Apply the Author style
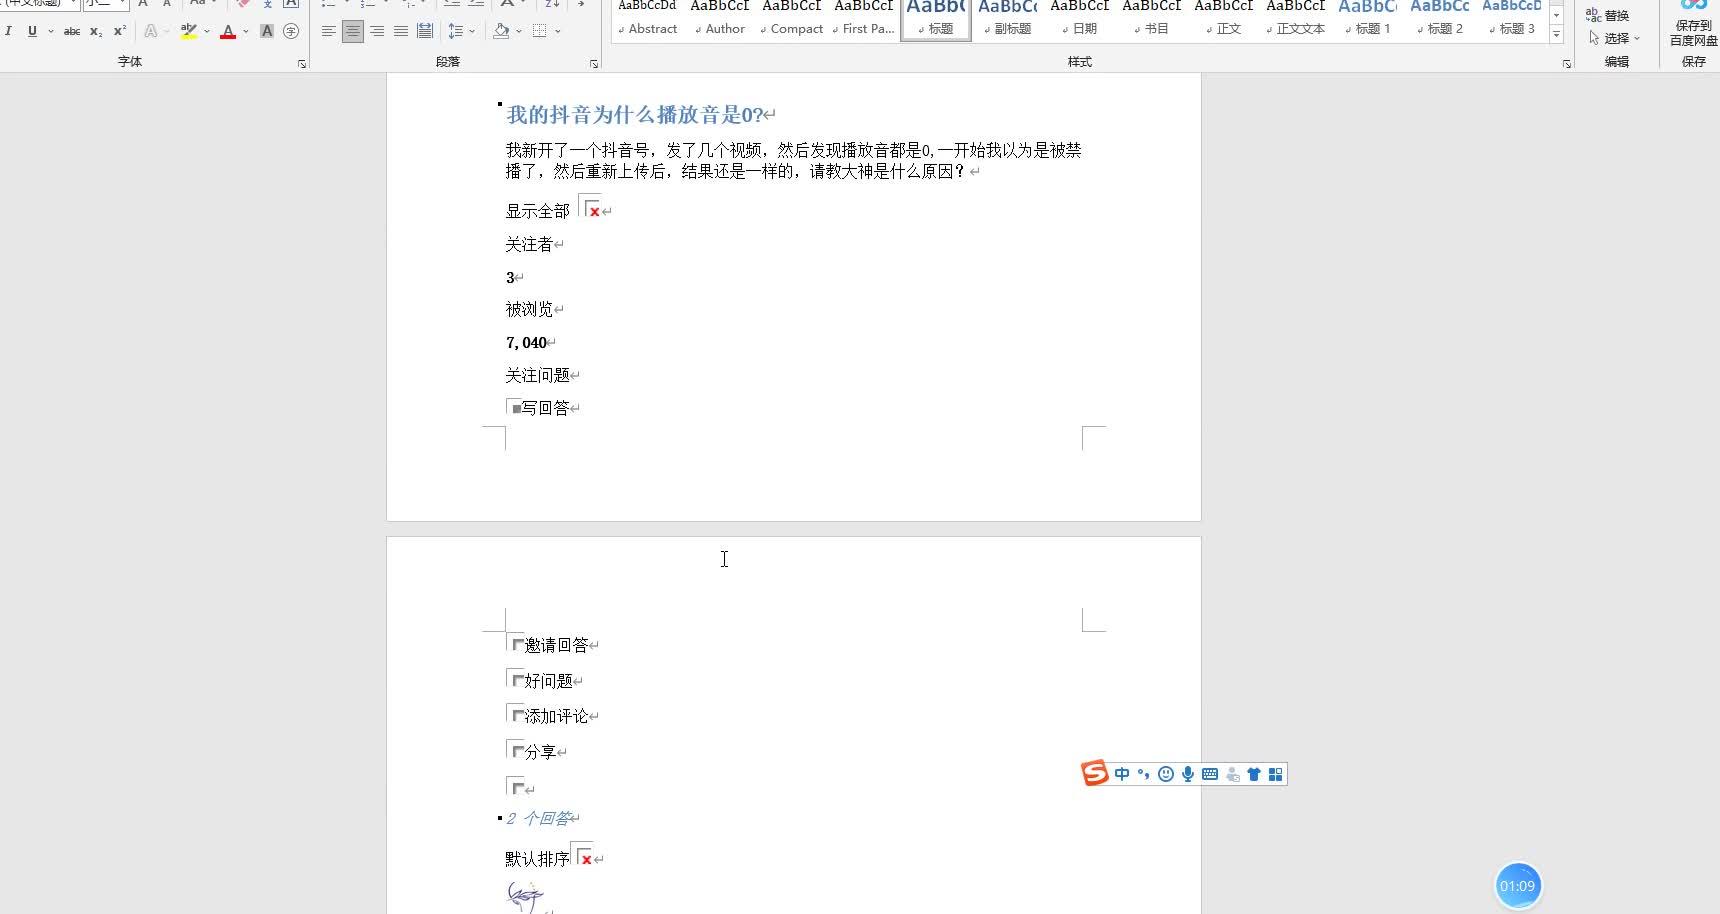Screen dimensions: 1720x914 (720, 19)
